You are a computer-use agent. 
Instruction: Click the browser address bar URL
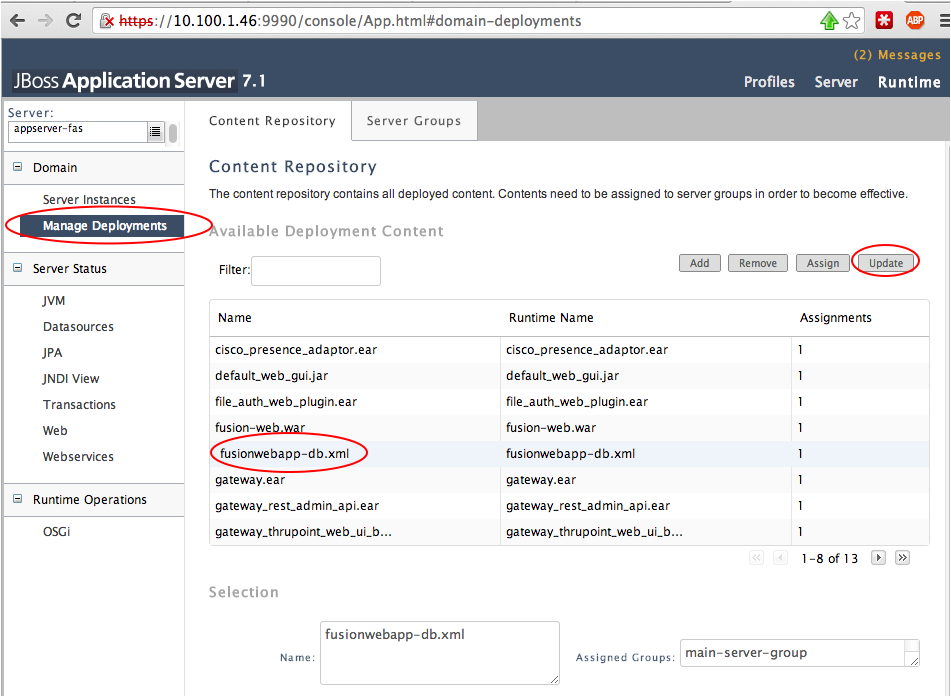coord(350,21)
